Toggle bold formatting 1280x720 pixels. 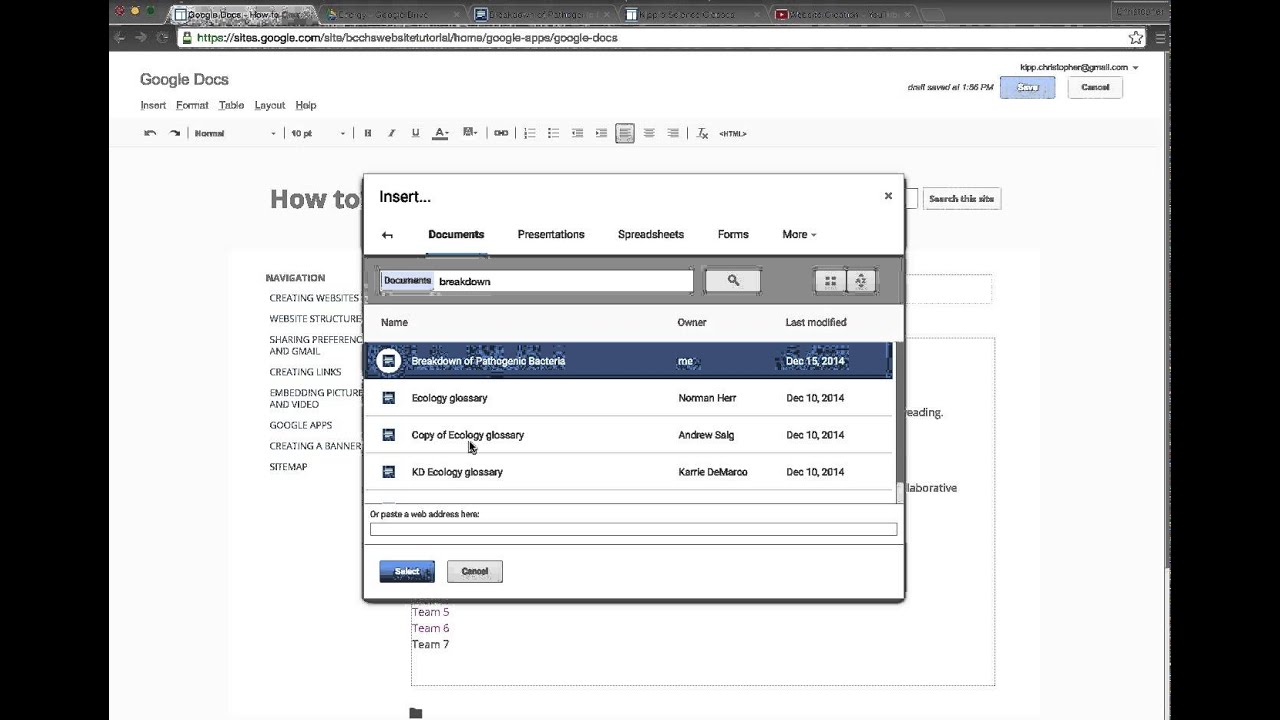point(368,133)
